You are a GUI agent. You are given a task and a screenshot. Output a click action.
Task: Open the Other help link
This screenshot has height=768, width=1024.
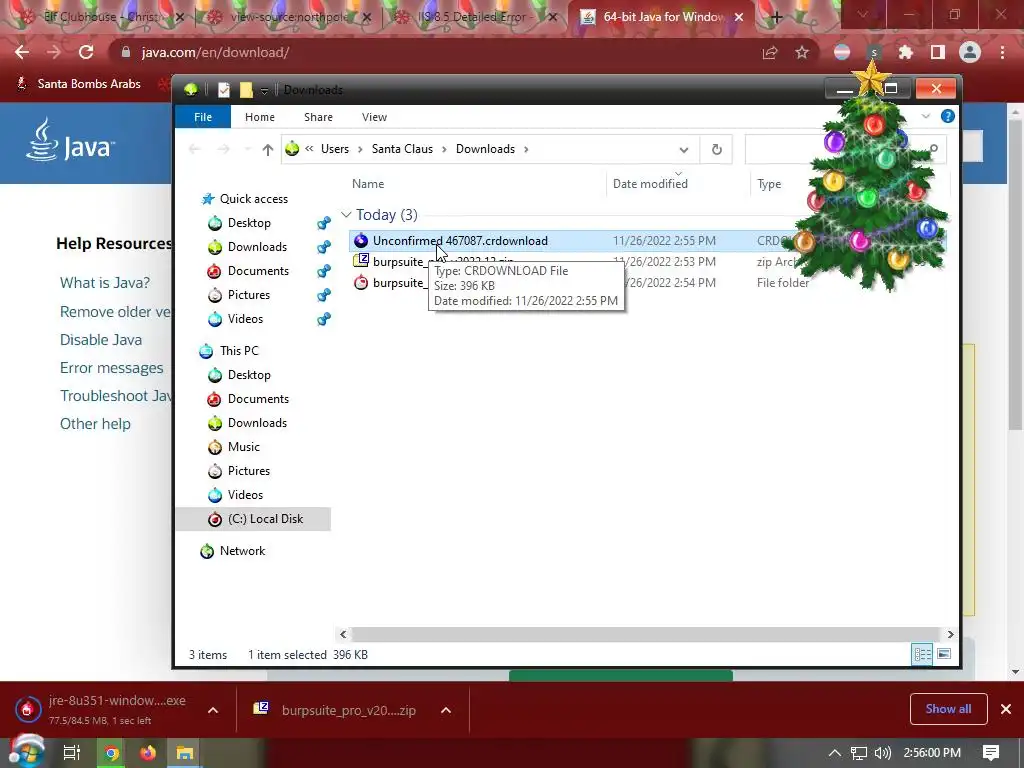(95, 424)
